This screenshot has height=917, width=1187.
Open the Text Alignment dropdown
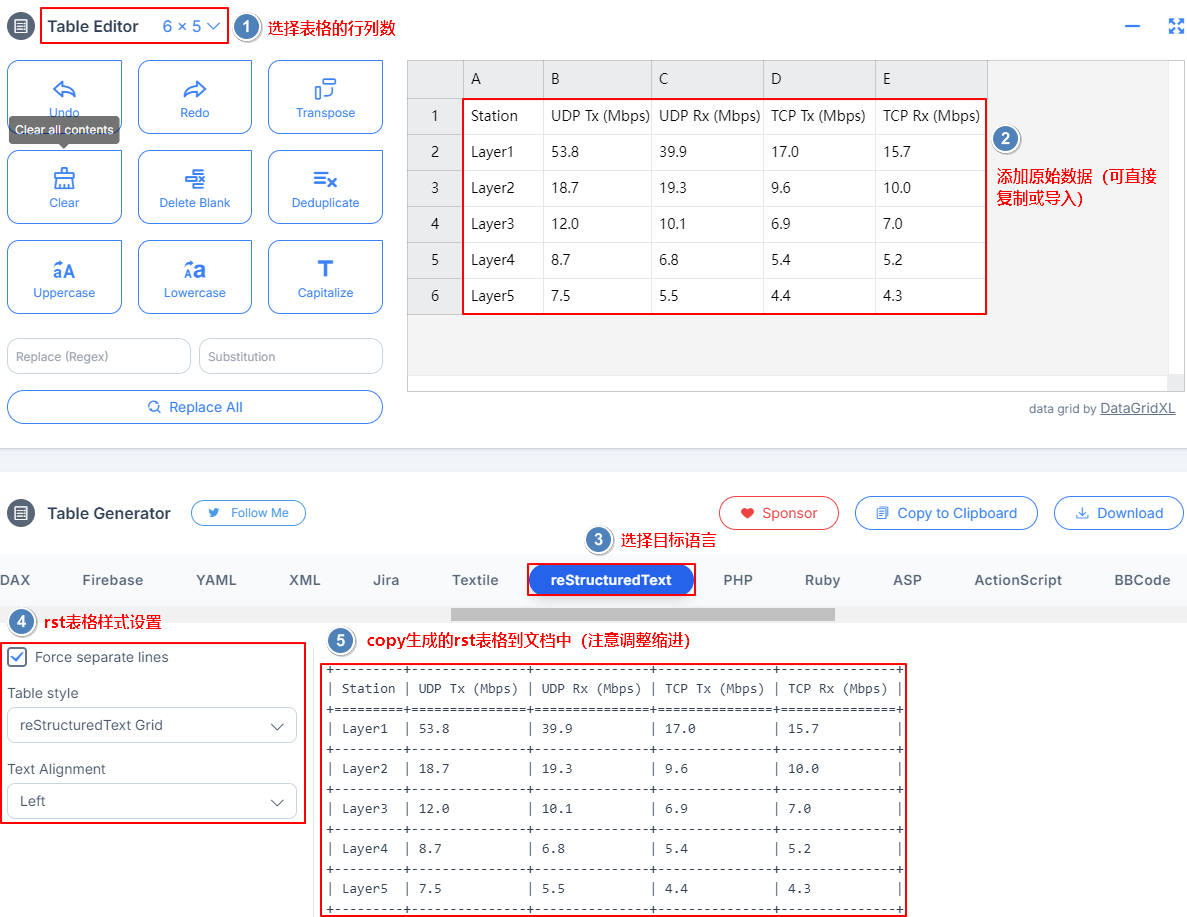[152, 801]
